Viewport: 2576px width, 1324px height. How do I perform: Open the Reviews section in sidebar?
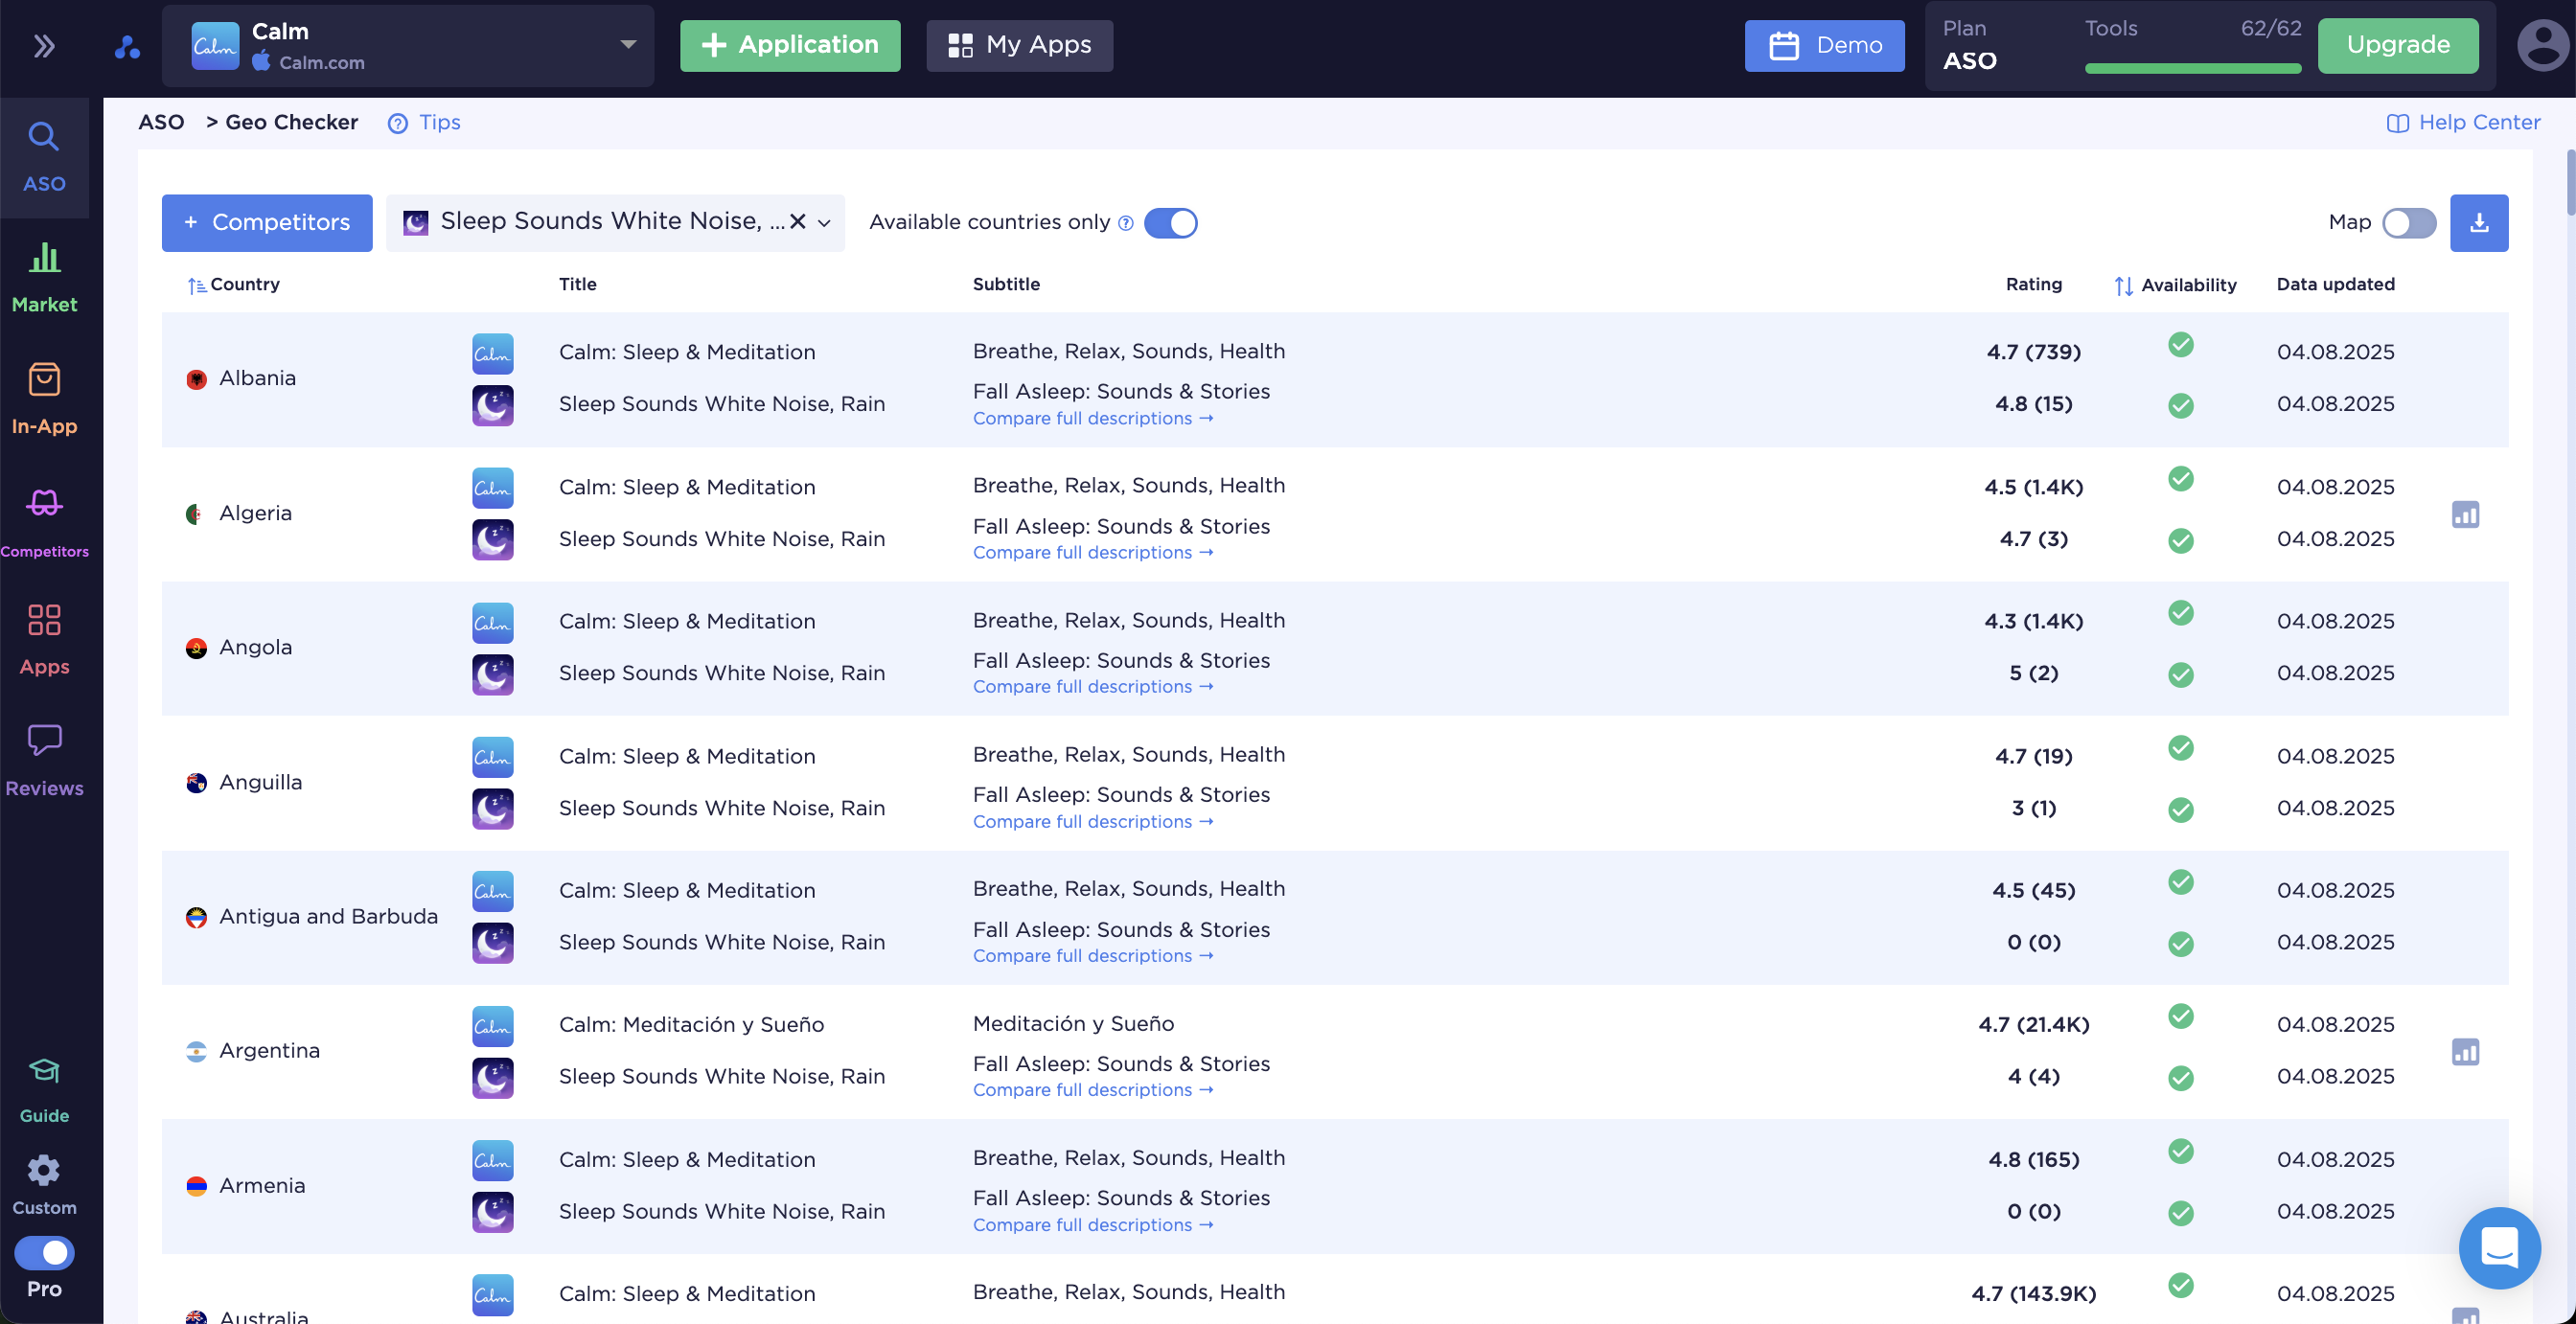[x=44, y=761]
